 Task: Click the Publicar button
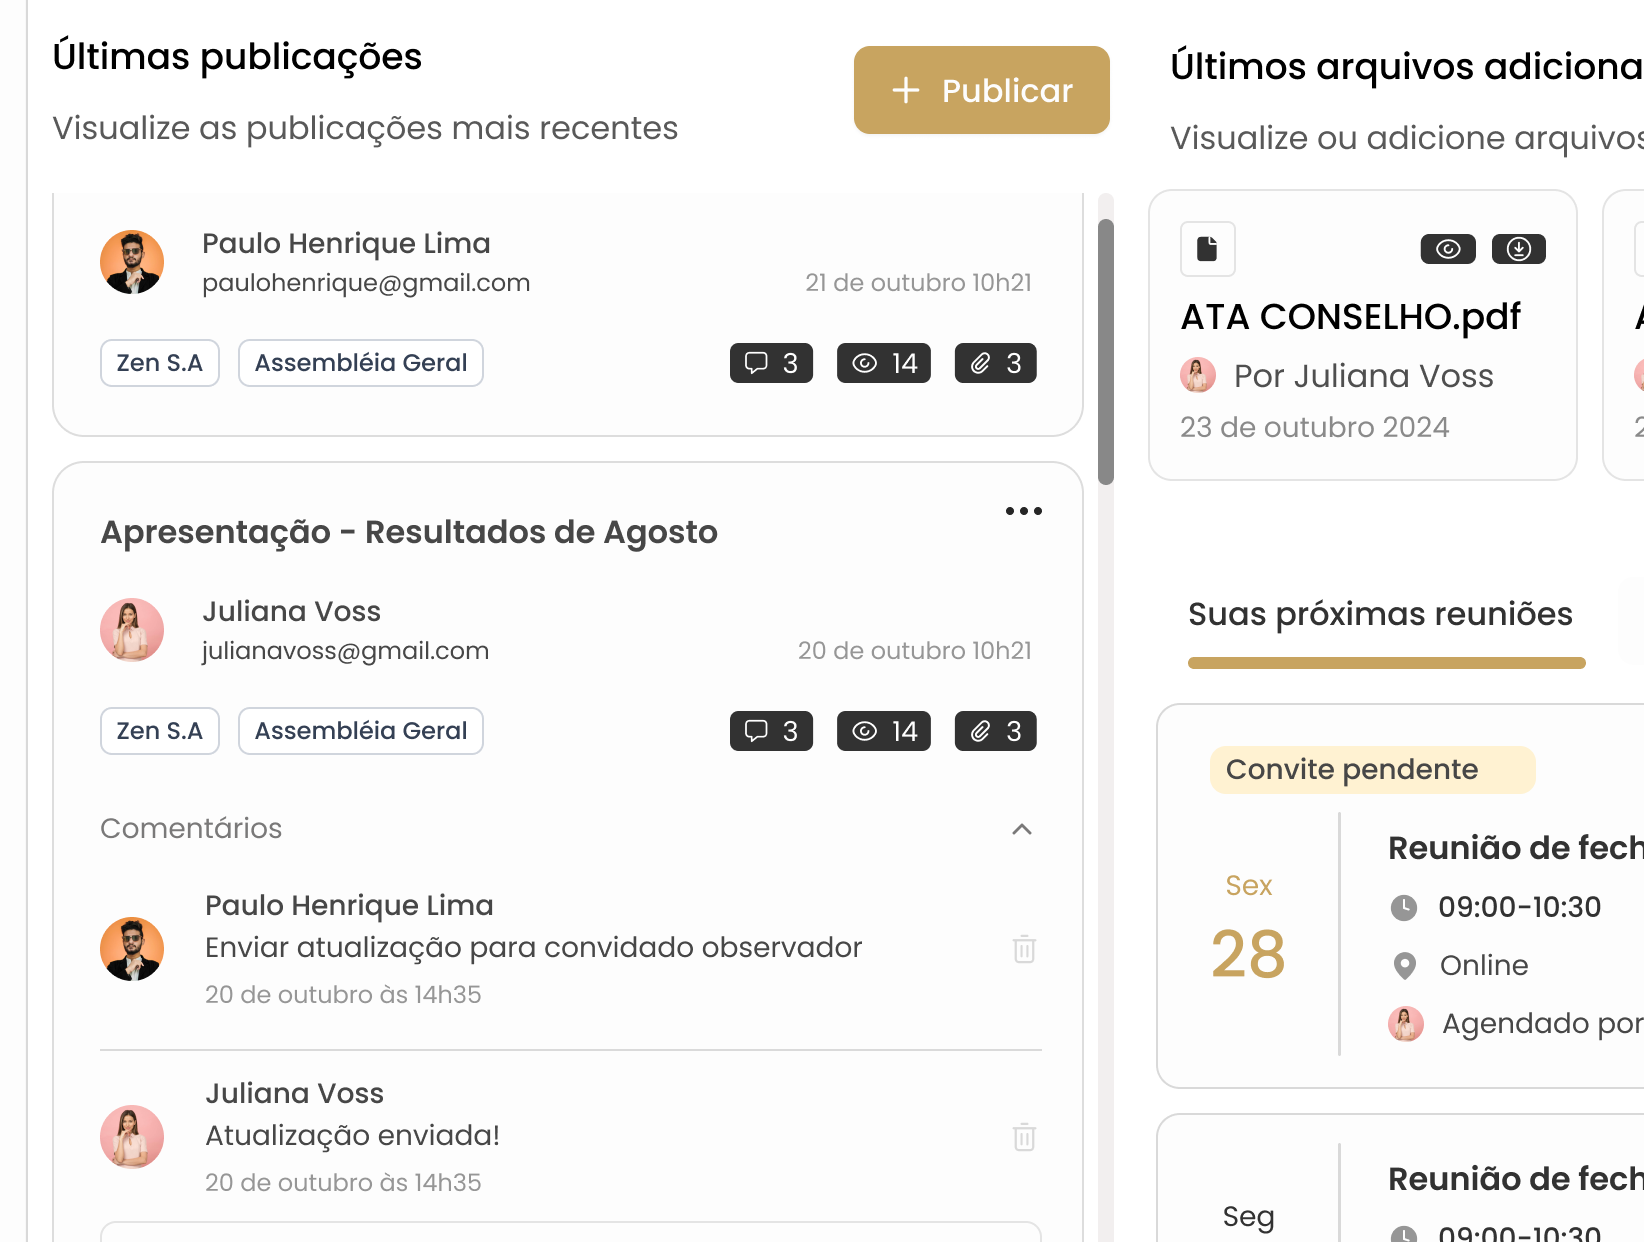pyautogui.click(x=981, y=90)
